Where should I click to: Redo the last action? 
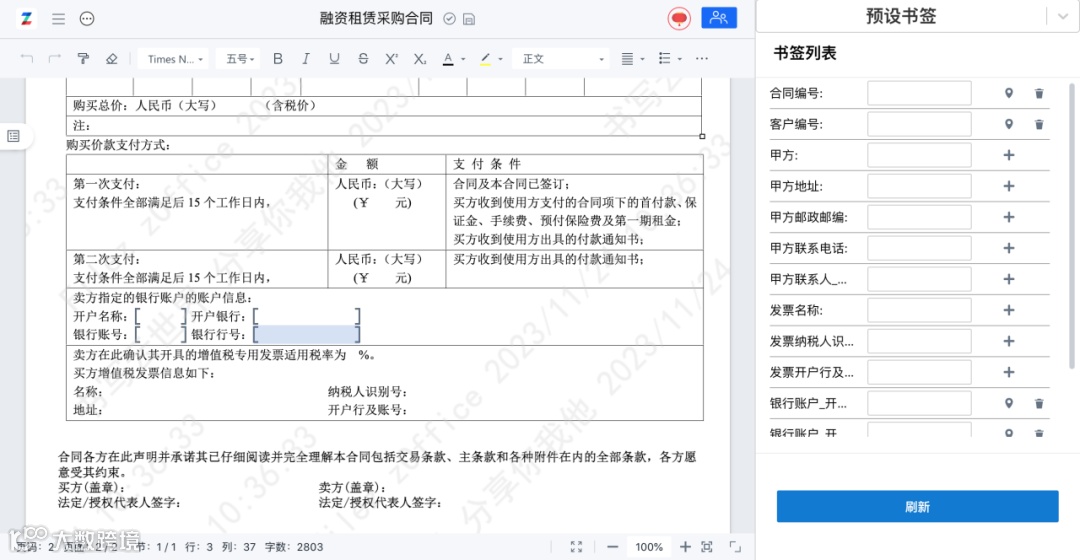coord(55,59)
